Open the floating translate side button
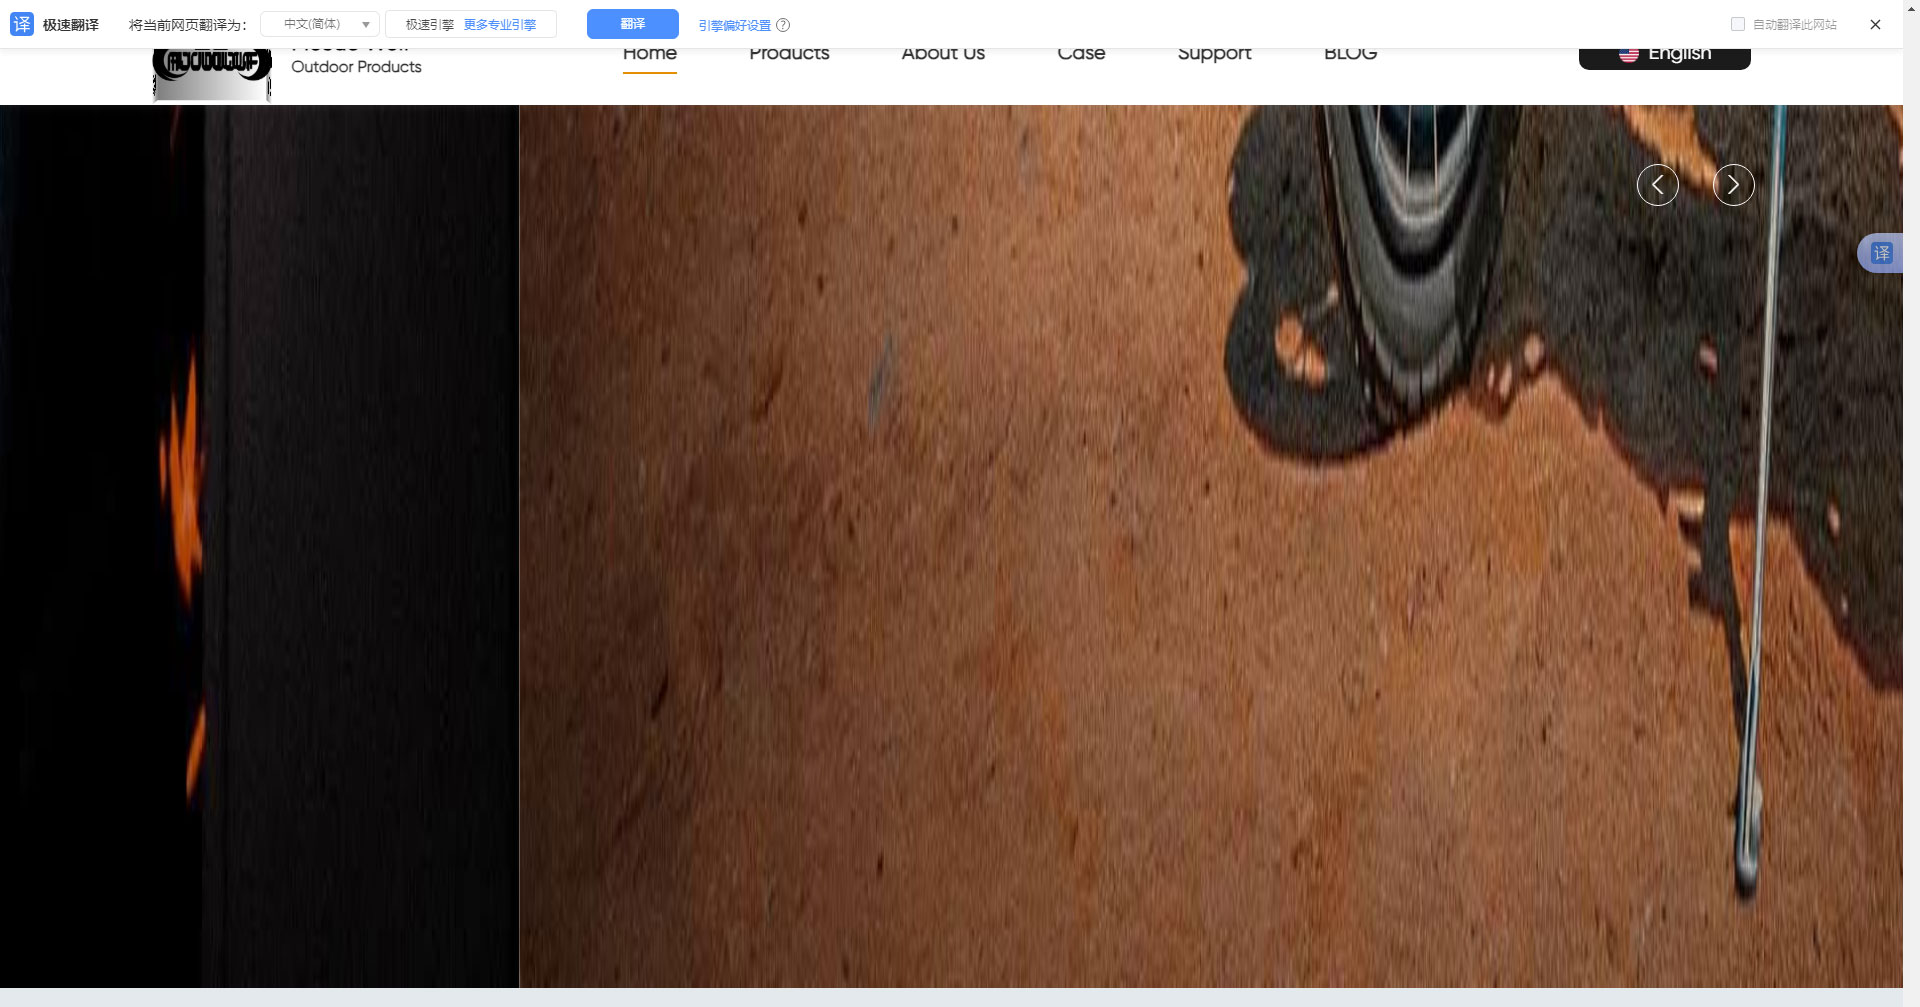Screen dimensions: 1920x1007 [x=1881, y=253]
